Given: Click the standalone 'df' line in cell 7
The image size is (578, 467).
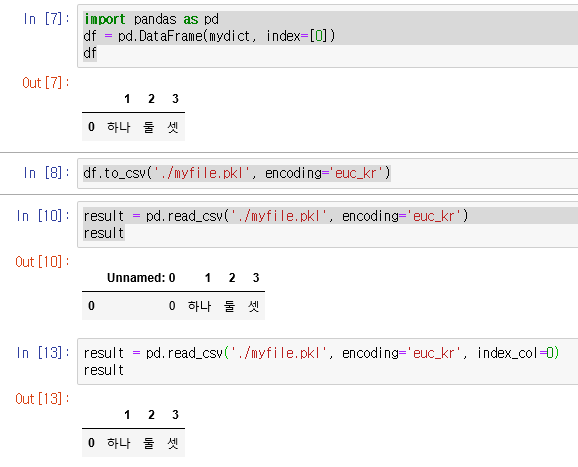Looking at the screenshot, I should (90, 53).
